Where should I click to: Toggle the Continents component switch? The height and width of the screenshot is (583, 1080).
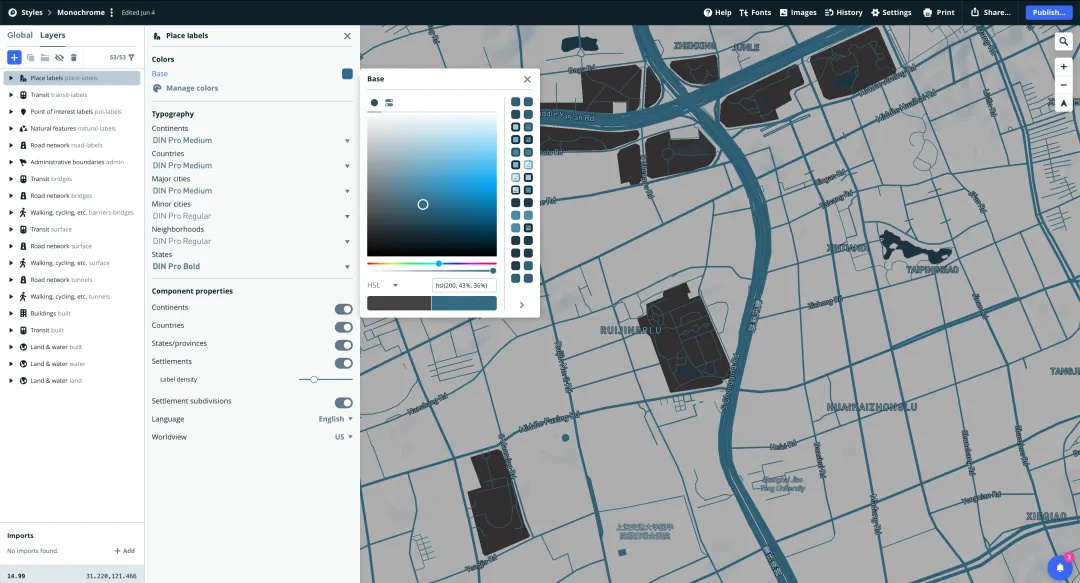343,308
